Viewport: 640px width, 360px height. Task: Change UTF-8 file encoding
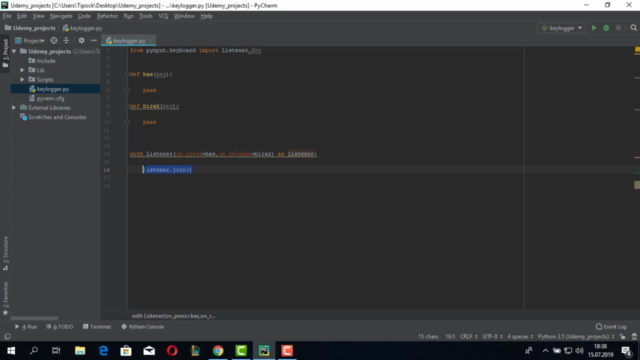point(492,337)
